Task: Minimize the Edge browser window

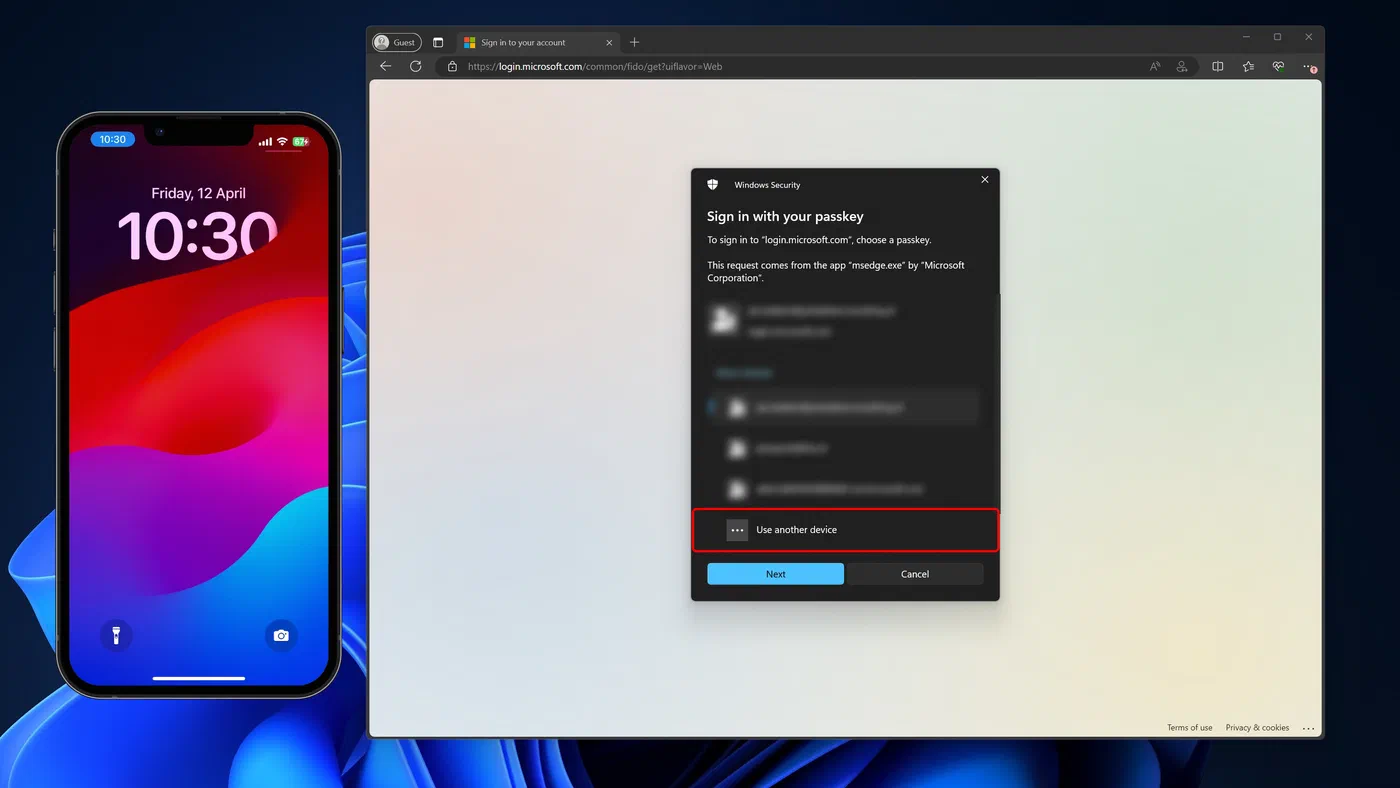Action: point(1246,37)
